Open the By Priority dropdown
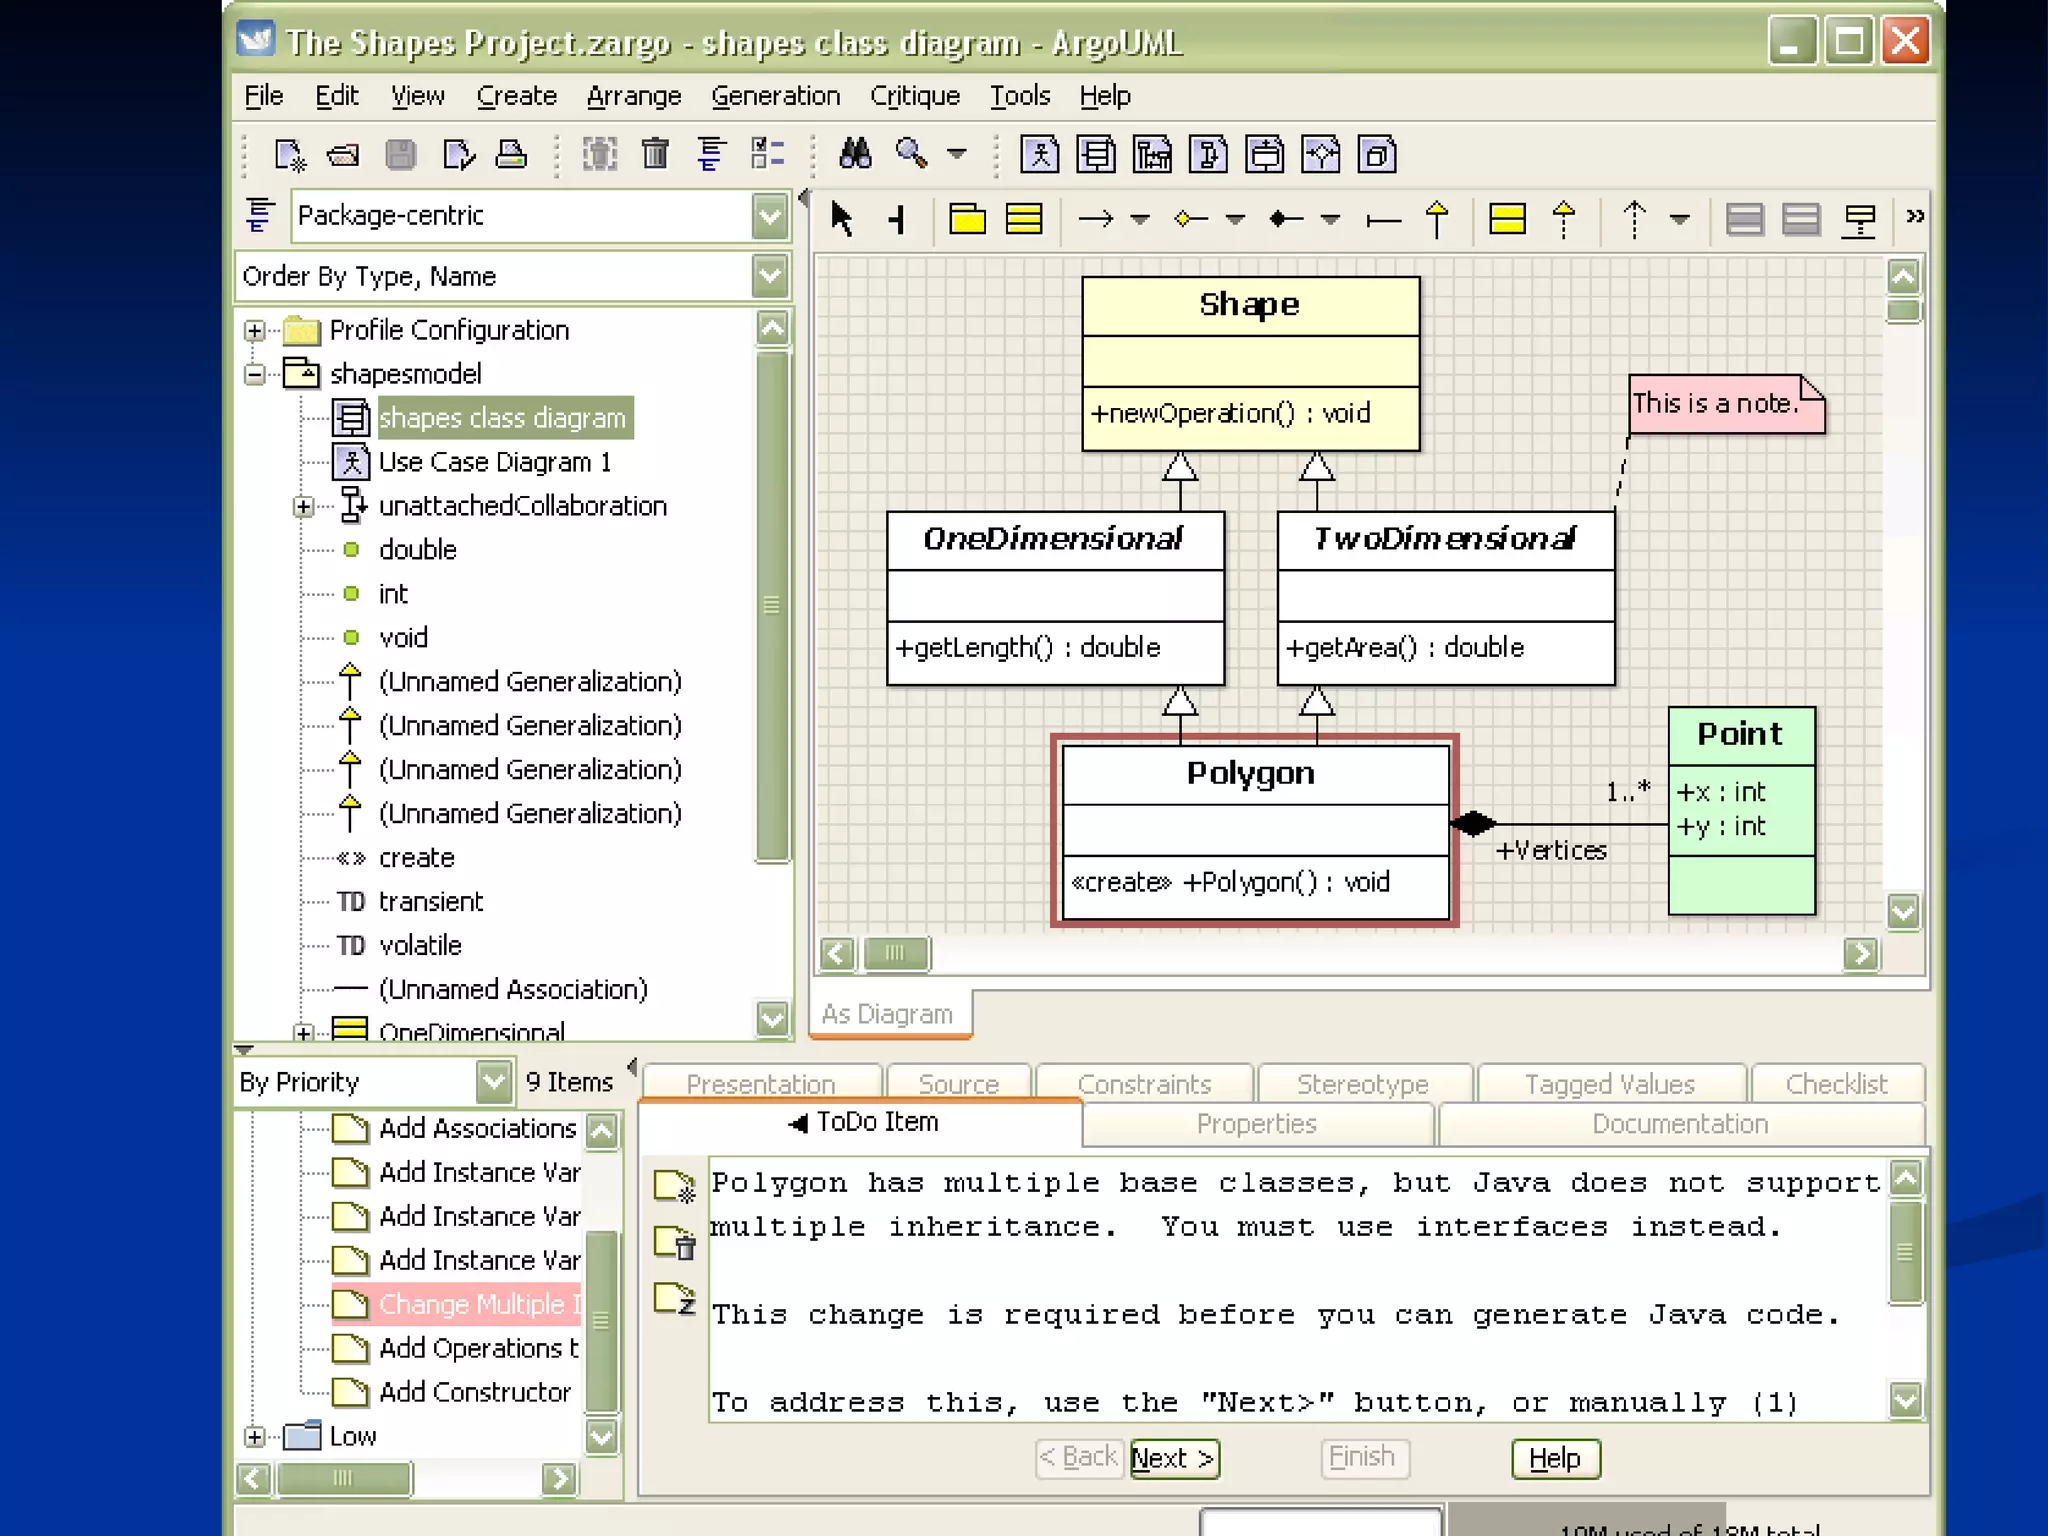The image size is (2048, 1536). 493,1082
